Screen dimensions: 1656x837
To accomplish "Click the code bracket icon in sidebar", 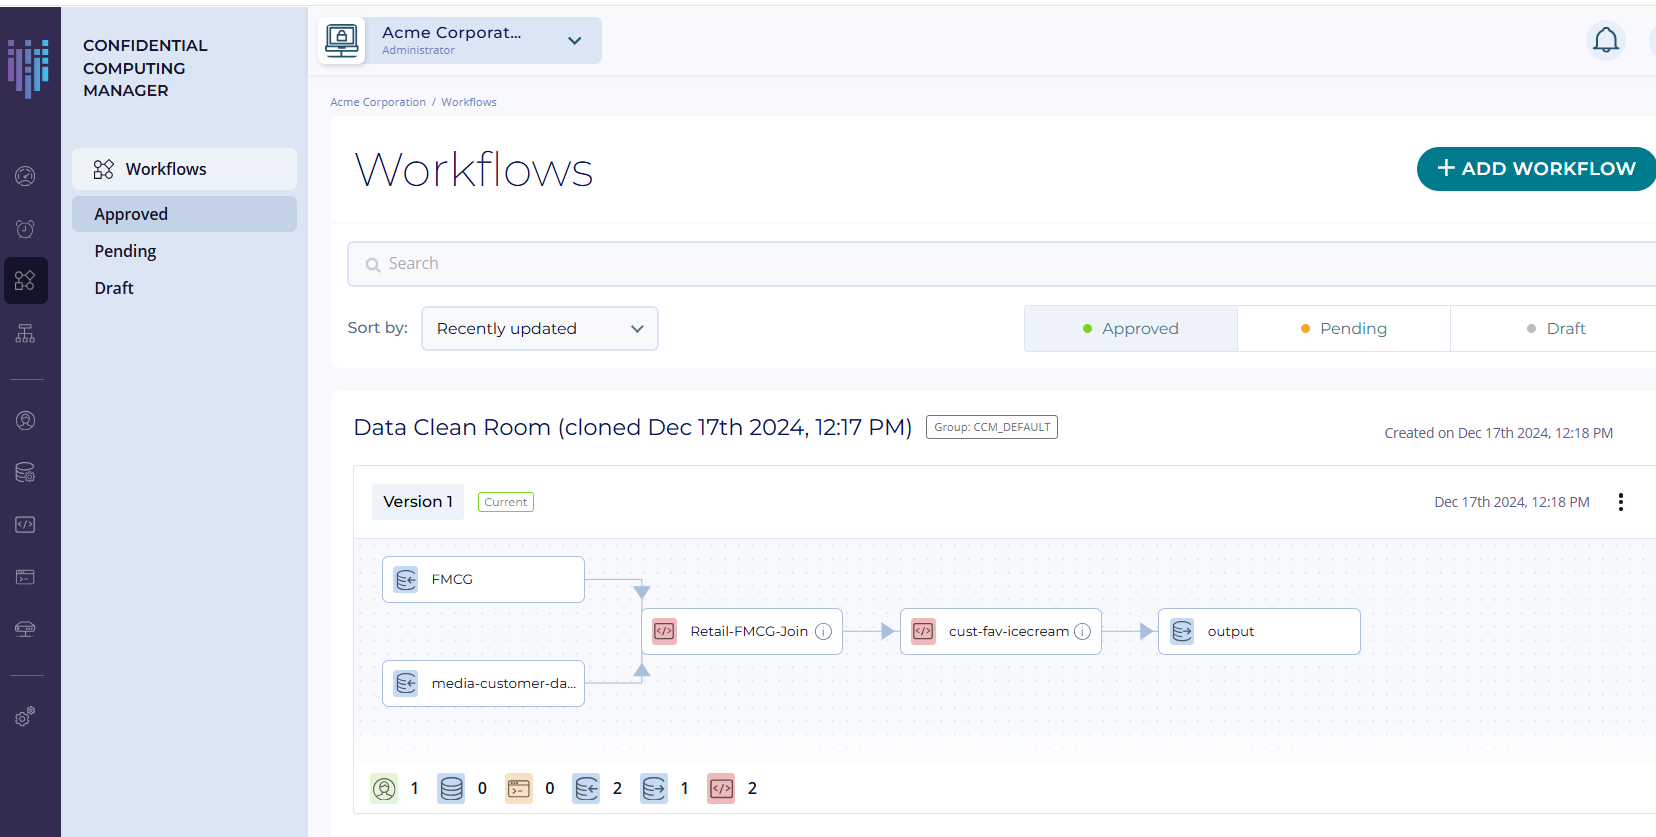I will click(x=25, y=524).
